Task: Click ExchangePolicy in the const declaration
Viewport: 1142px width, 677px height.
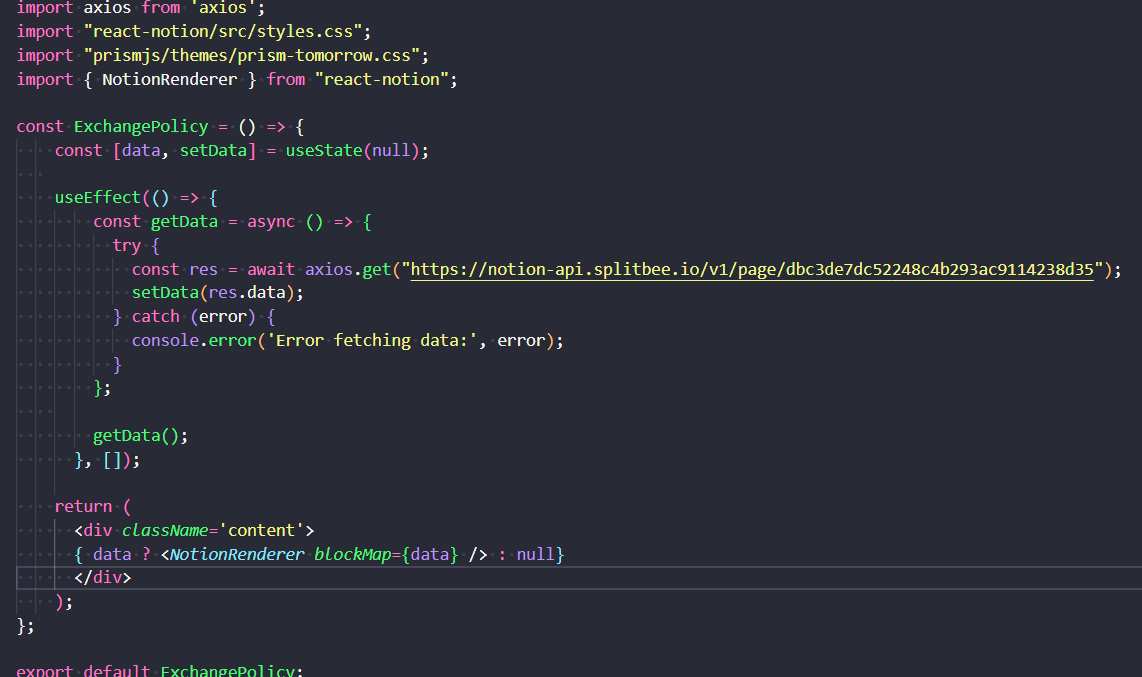Action: point(141,127)
